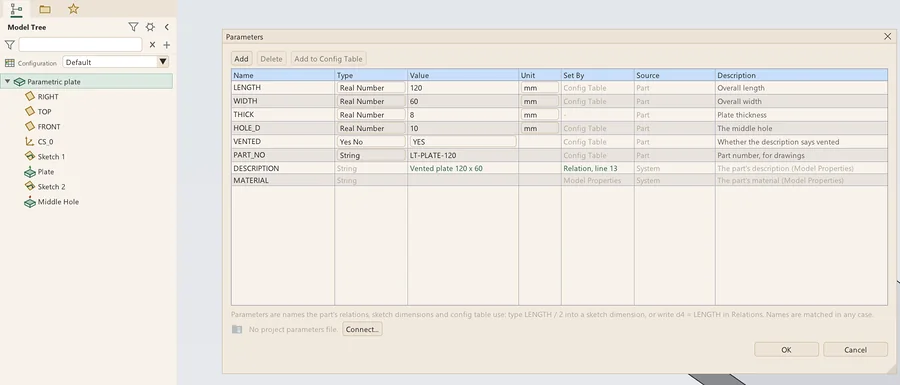Open the WIDTH type dropdown
The image size is (900, 385).
pos(371,101)
